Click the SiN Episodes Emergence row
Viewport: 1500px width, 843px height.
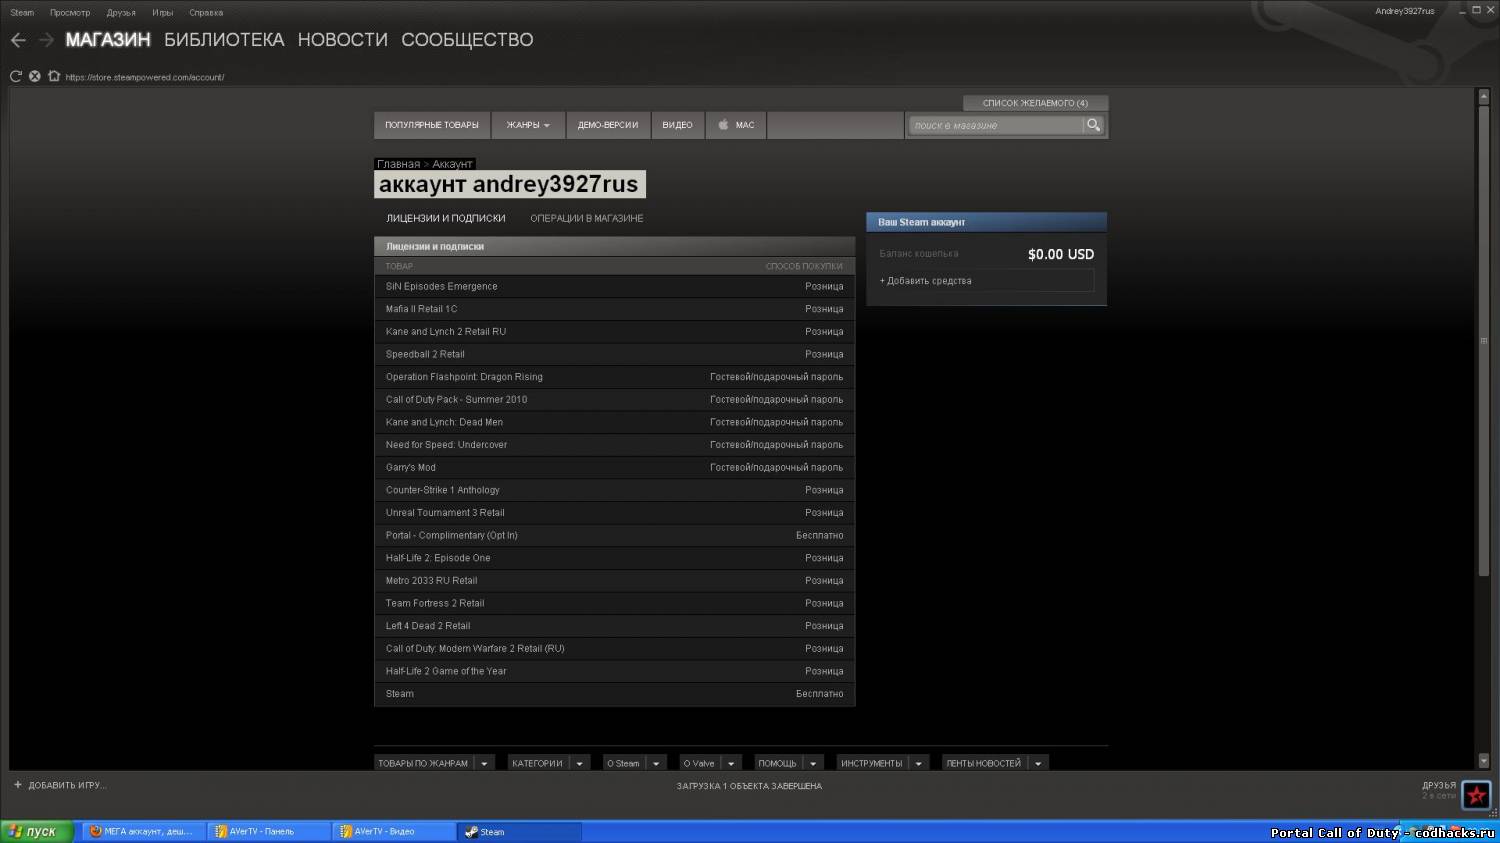pos(614,286)
